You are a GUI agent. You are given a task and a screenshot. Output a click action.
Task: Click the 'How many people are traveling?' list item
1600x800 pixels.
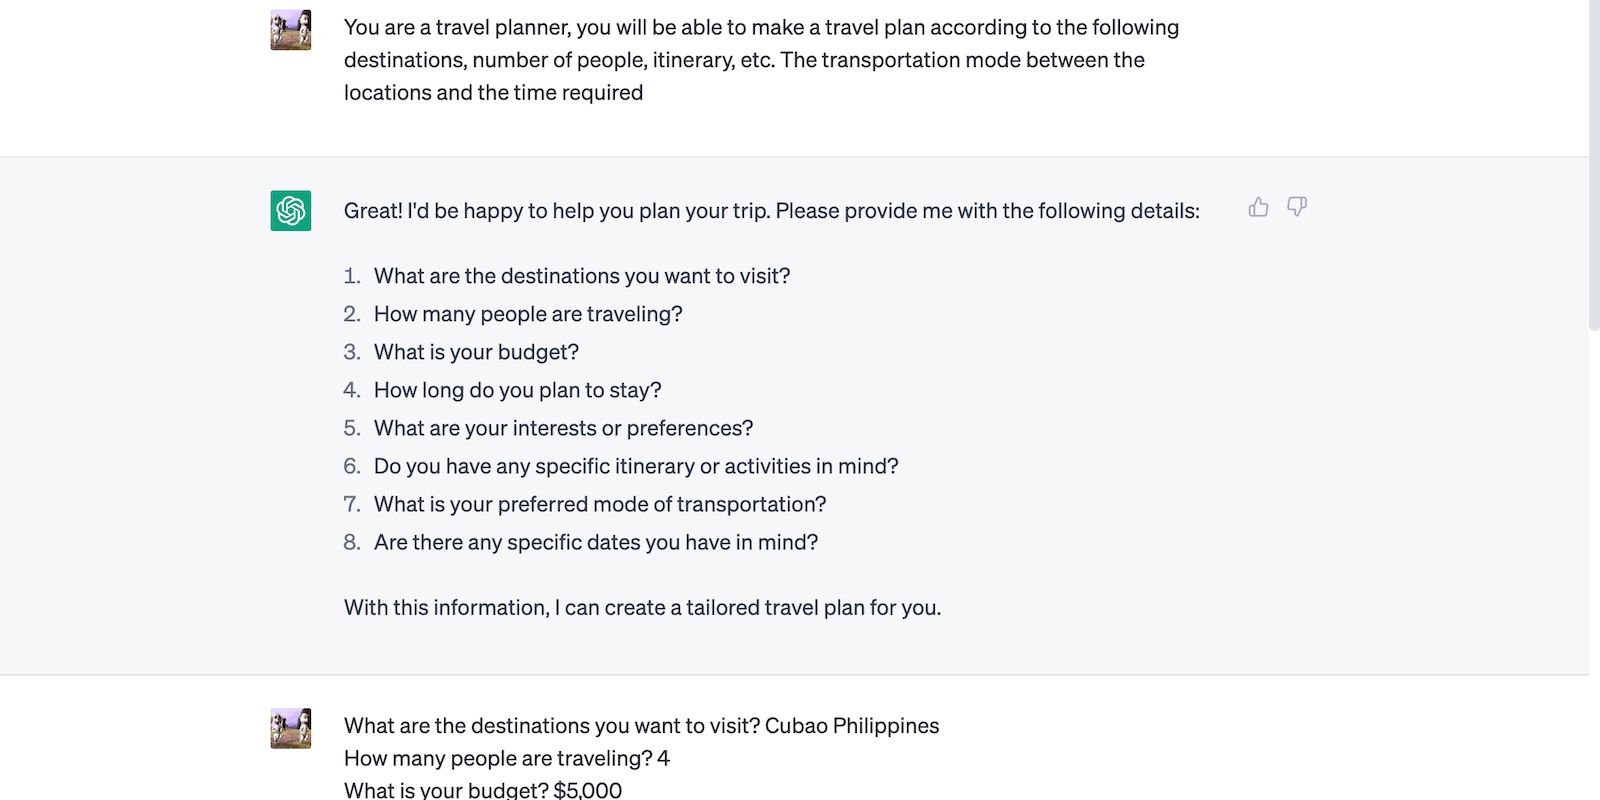(527, 314)
